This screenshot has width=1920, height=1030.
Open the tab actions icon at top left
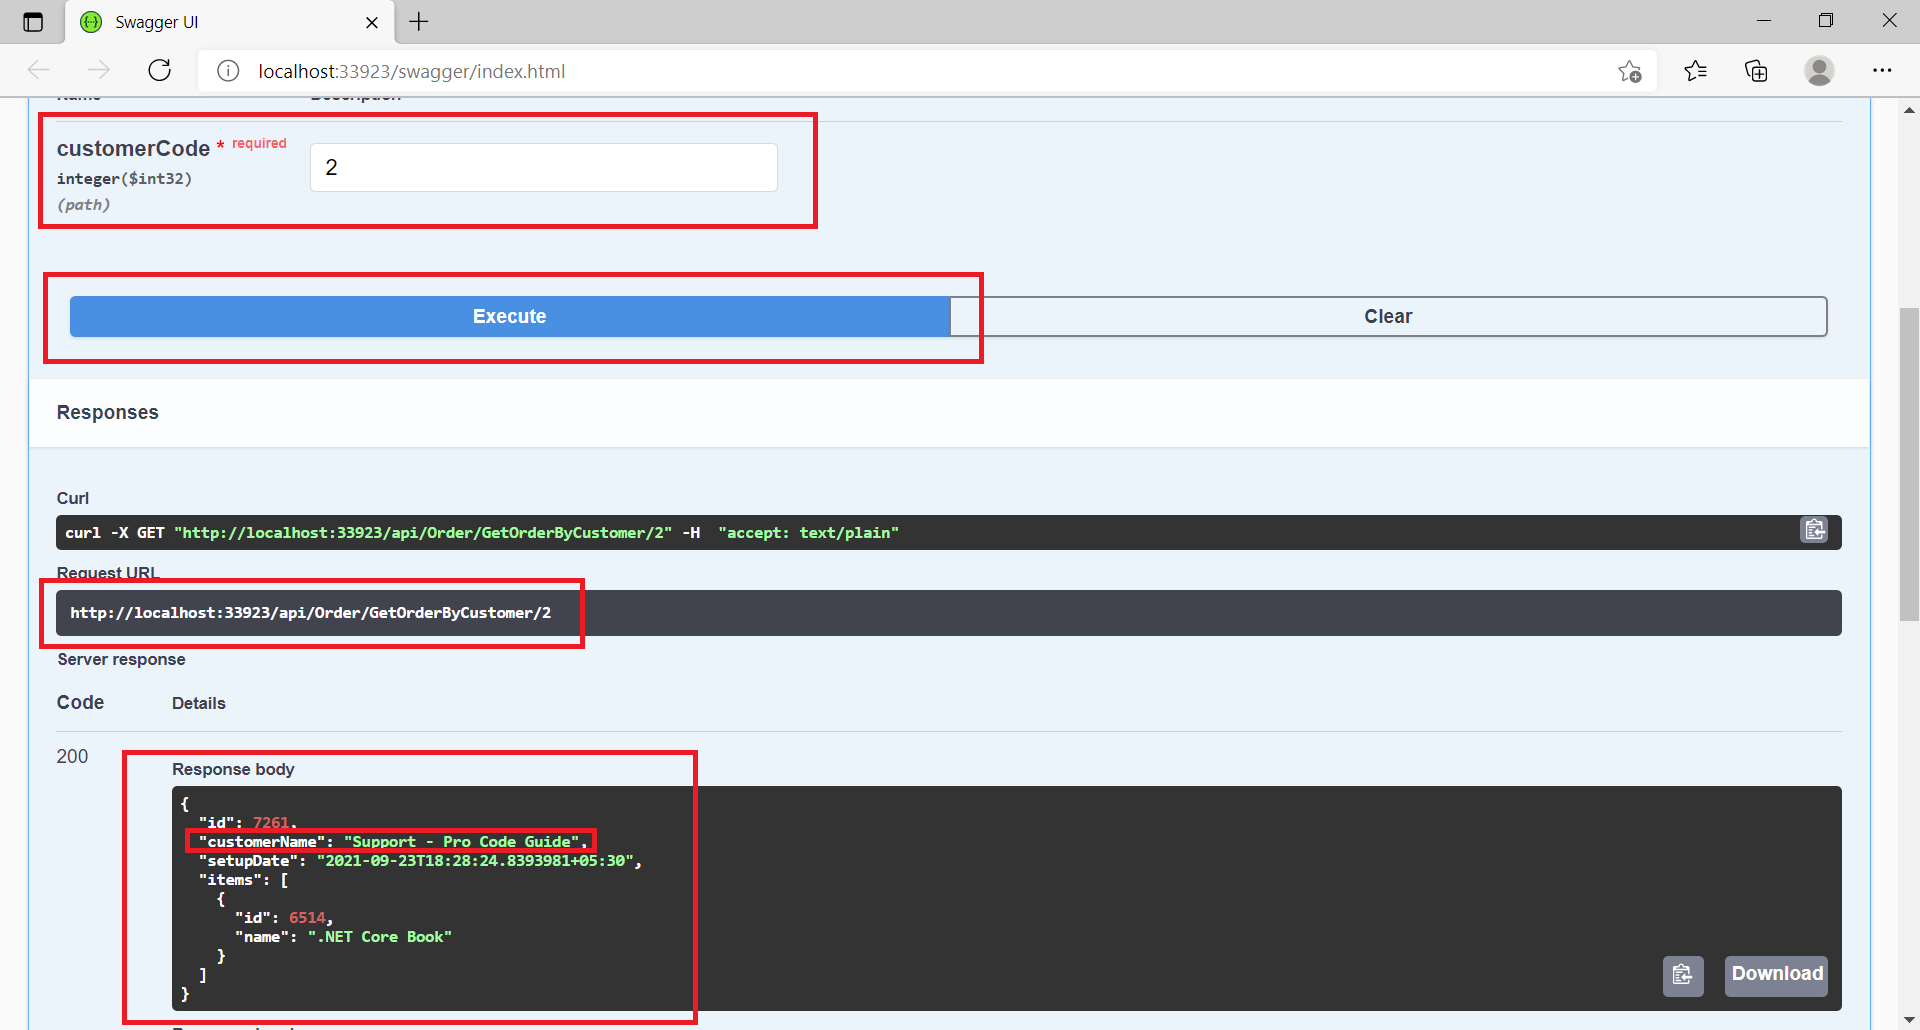tap(33, 21)
